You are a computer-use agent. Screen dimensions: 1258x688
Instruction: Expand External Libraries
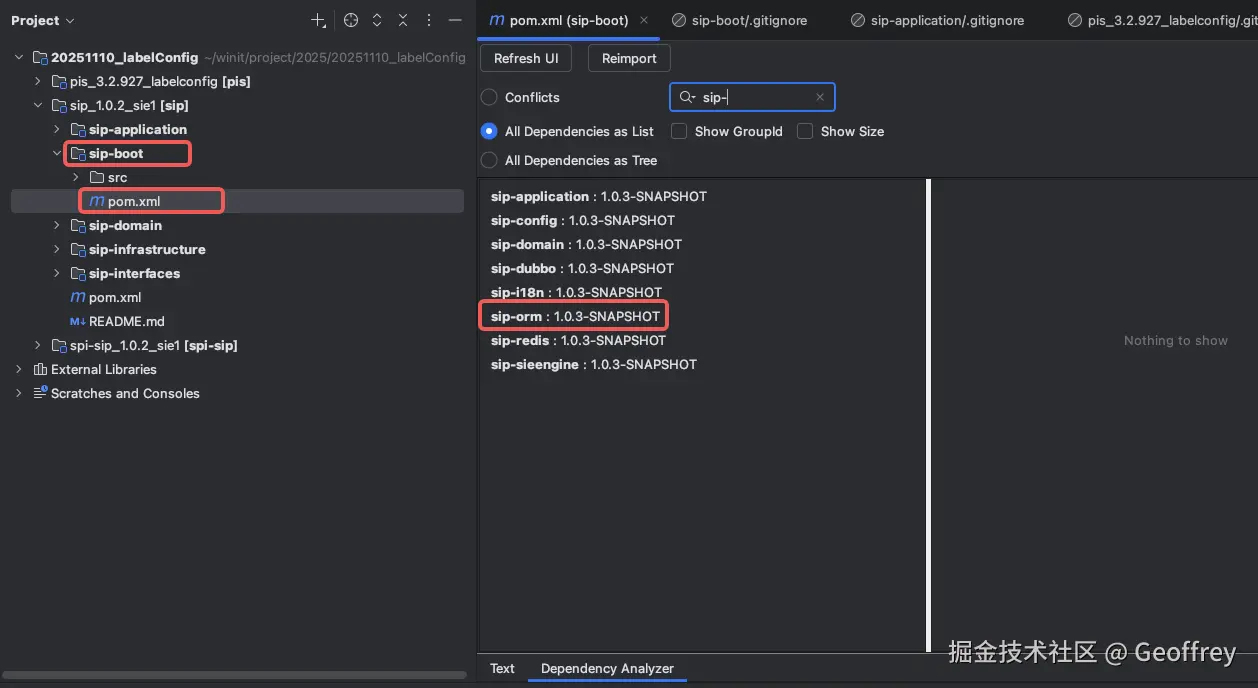coord(19,369)
